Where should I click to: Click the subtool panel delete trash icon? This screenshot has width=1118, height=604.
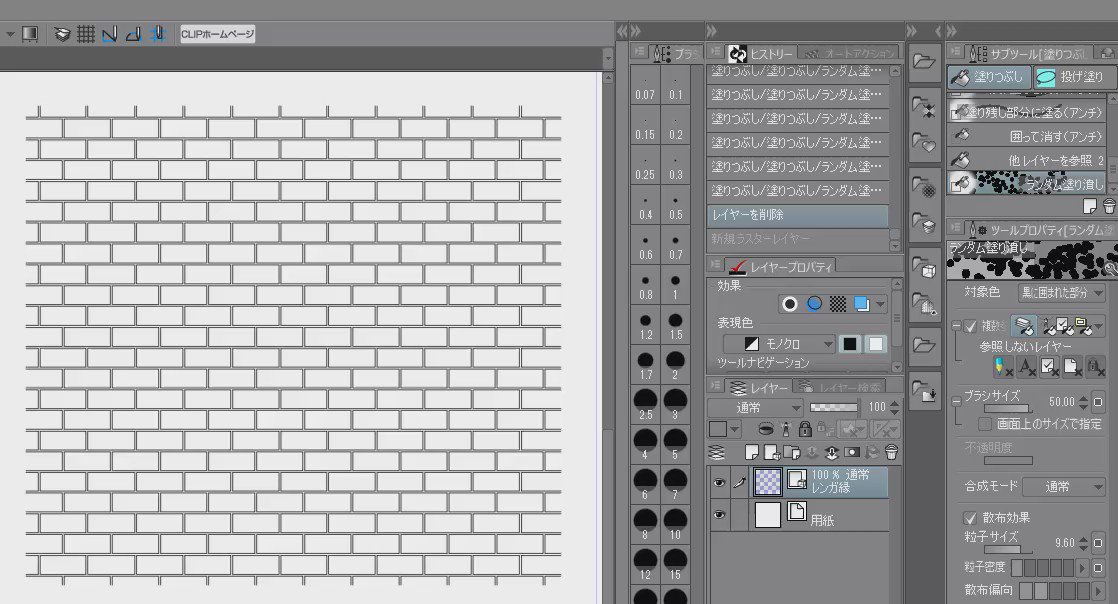(x=1109, y=206)
